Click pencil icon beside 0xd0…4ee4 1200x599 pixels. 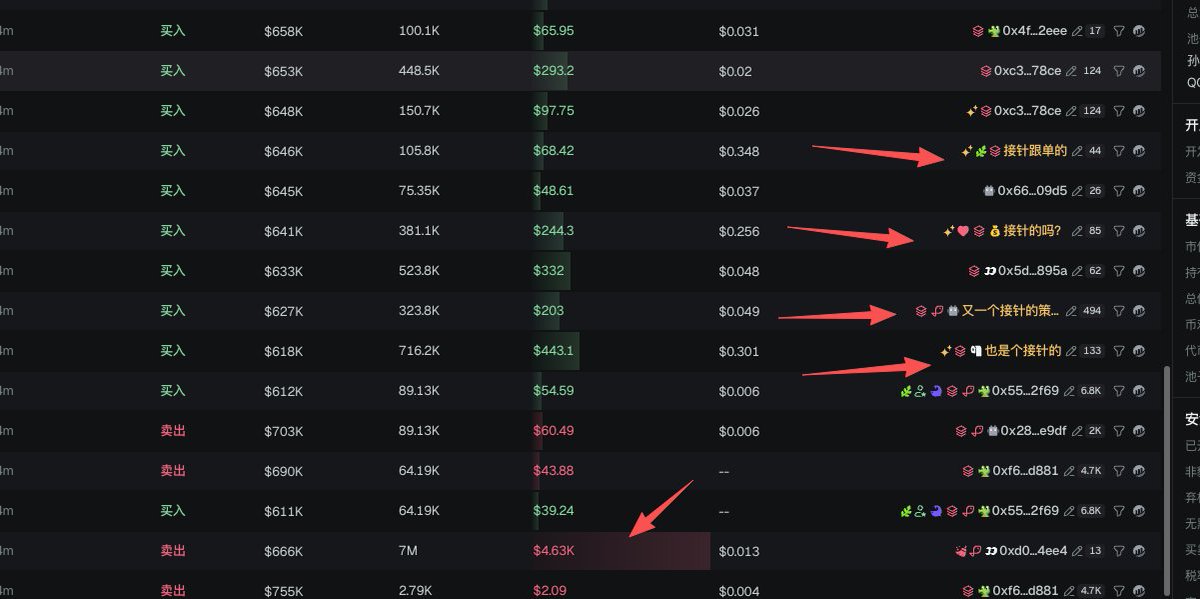[1077, 551]
